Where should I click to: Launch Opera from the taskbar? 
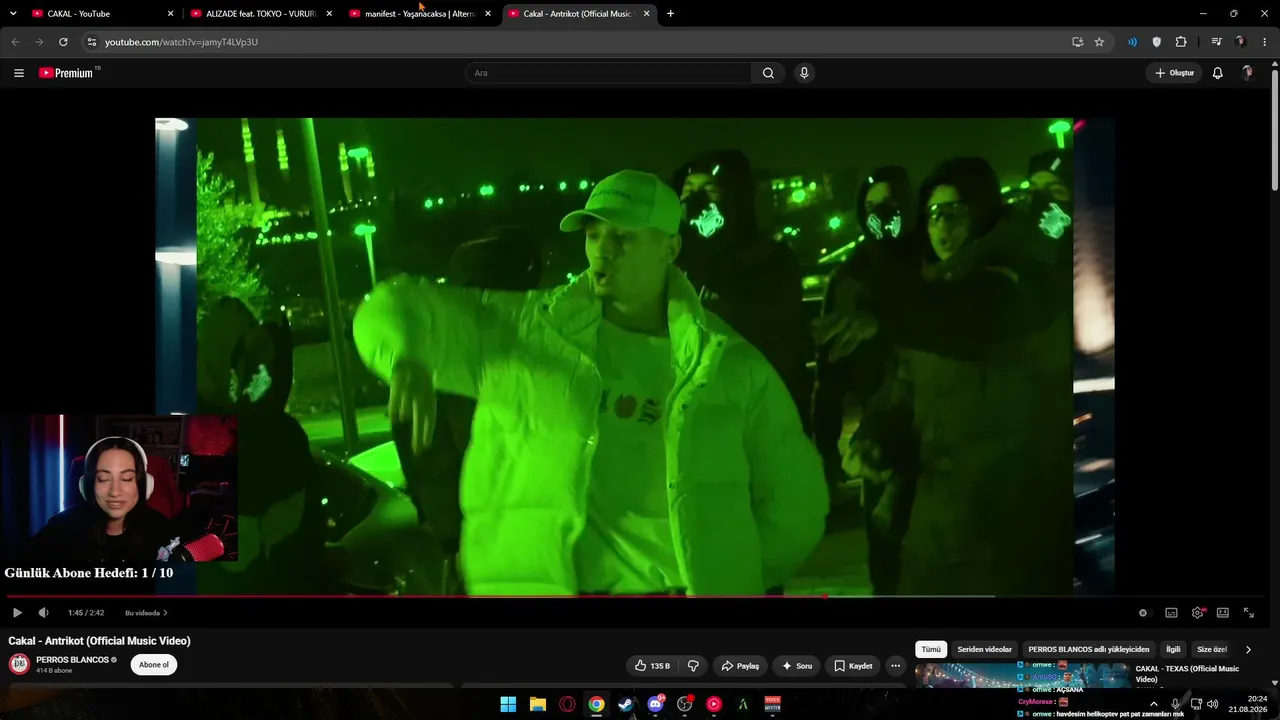click(x=567, y=704)
